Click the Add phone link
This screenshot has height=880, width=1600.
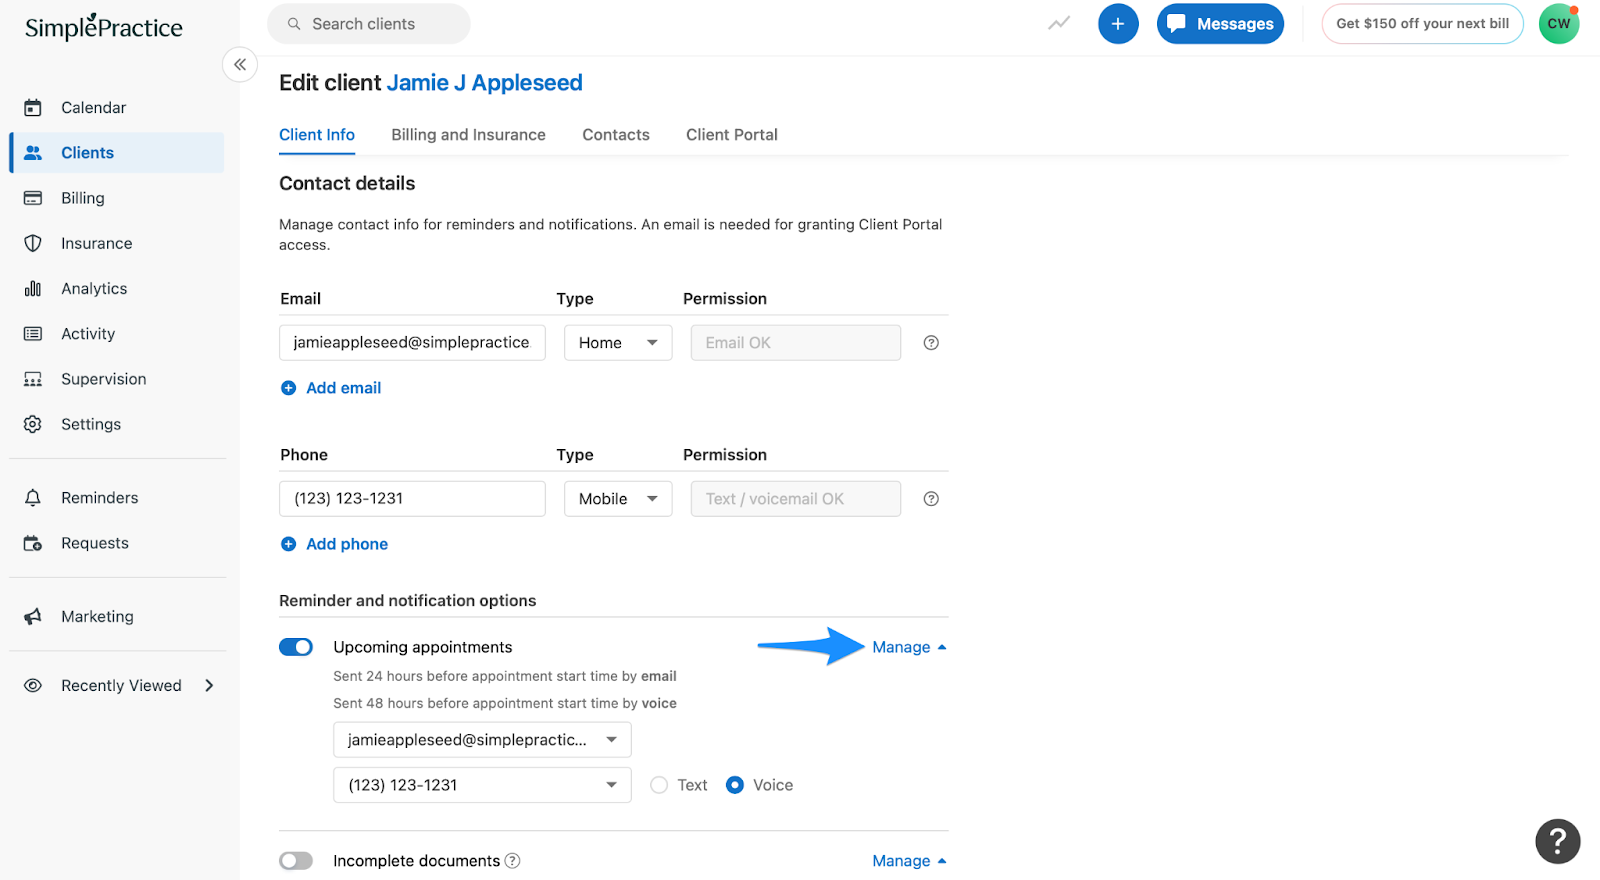(347, 544)
